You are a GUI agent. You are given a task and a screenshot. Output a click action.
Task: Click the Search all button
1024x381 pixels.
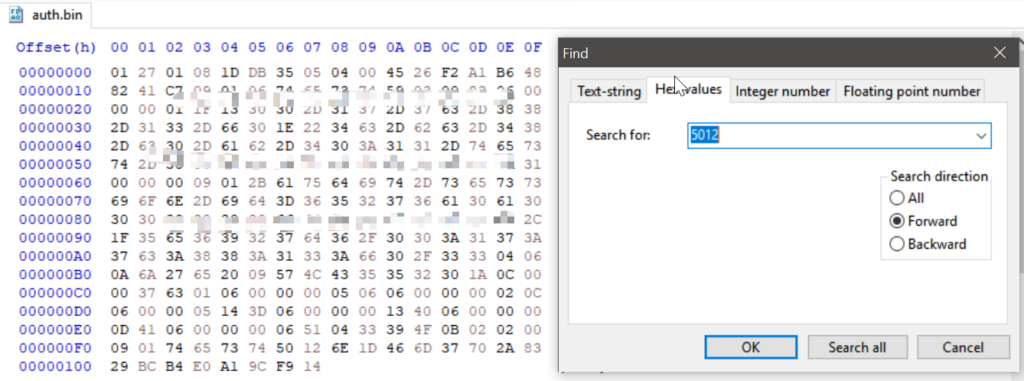857,347
